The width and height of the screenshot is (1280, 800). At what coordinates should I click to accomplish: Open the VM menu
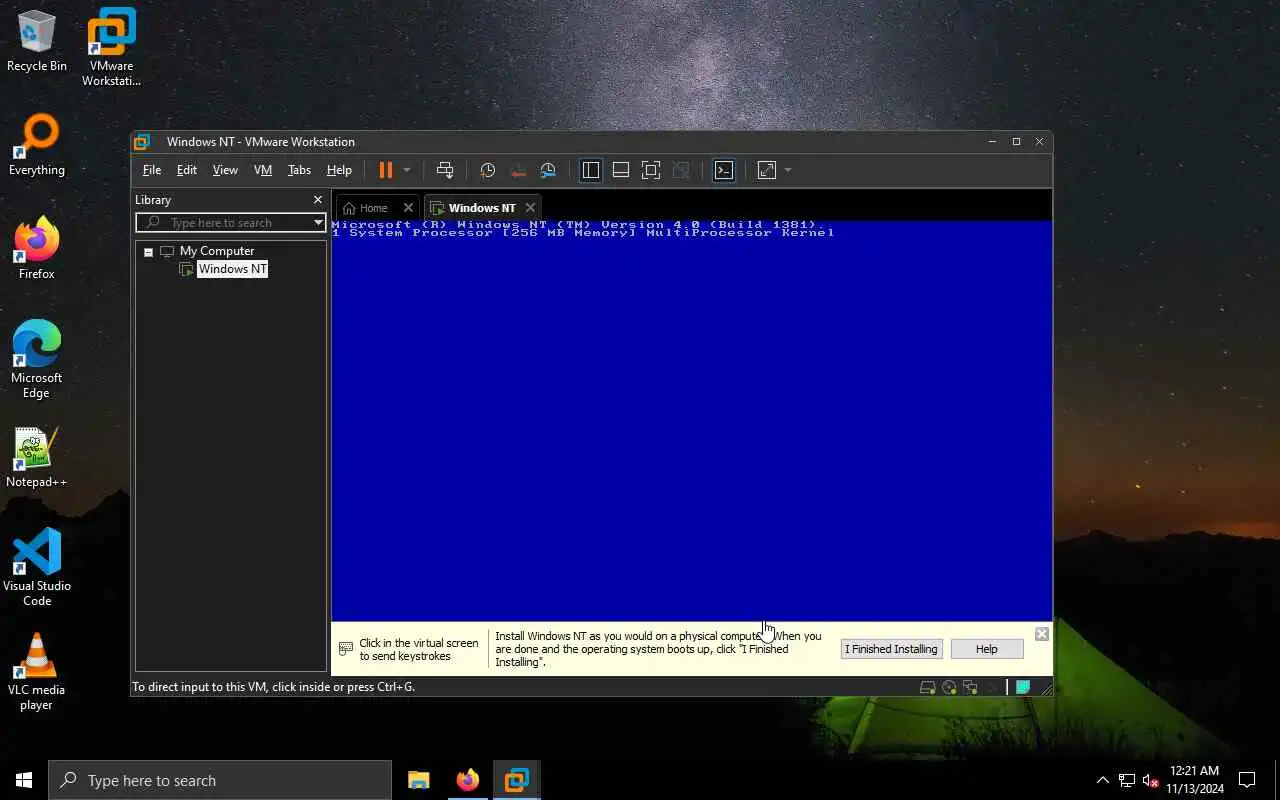[x=263, y=170]
